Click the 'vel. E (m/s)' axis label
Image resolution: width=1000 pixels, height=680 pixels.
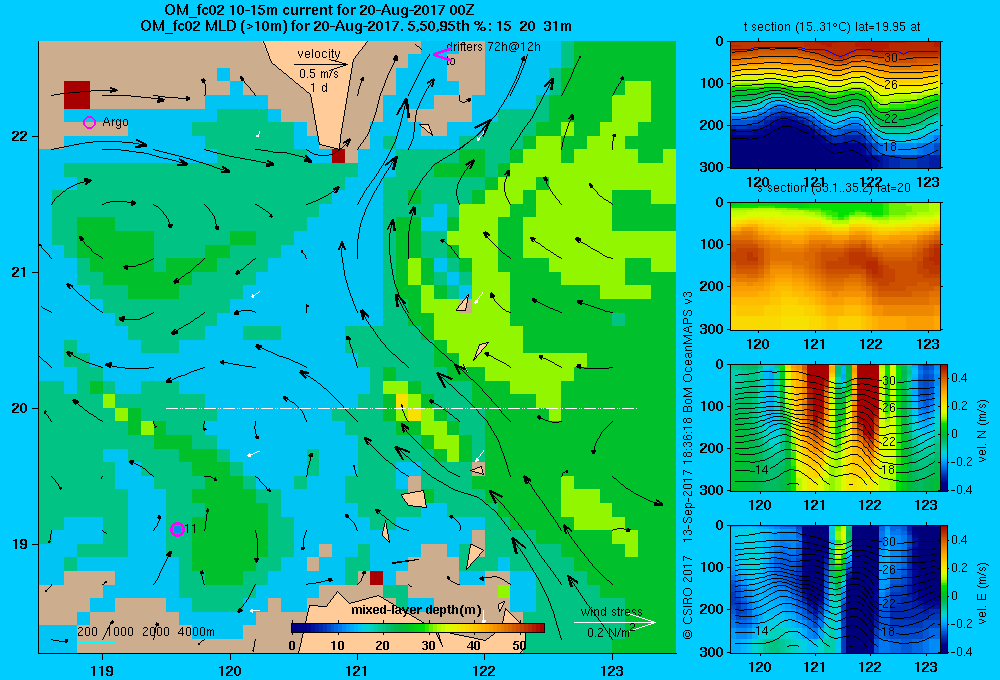(983, 593)
